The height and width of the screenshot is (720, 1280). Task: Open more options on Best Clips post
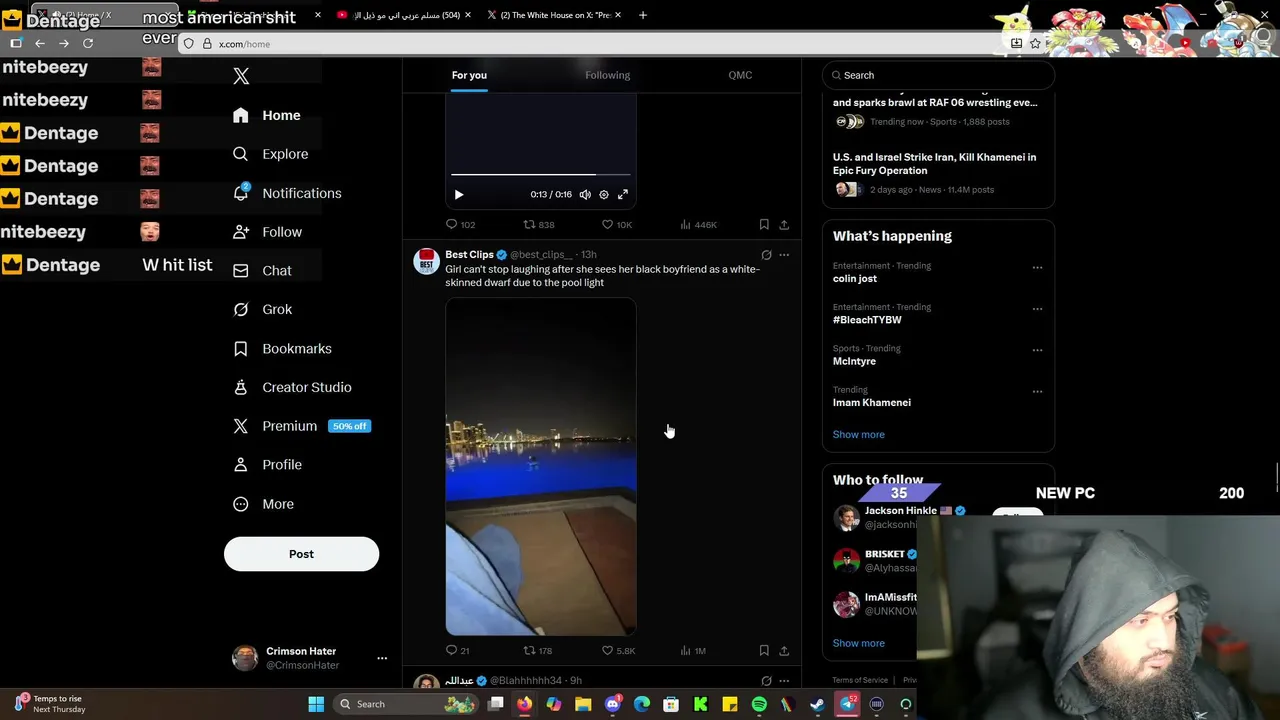[x=784, y=255]
